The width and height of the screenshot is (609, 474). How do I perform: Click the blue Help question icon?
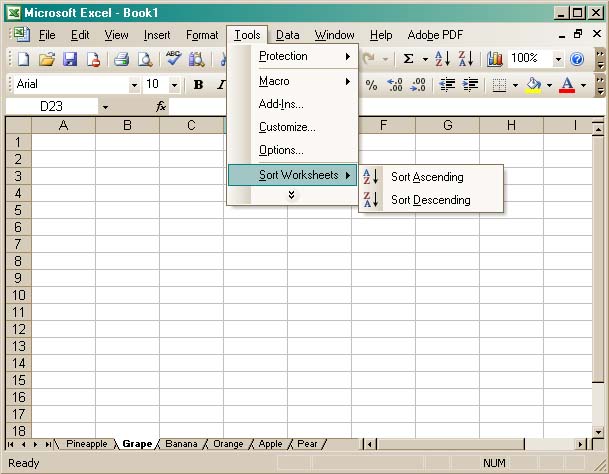click(x=577, y=59)
